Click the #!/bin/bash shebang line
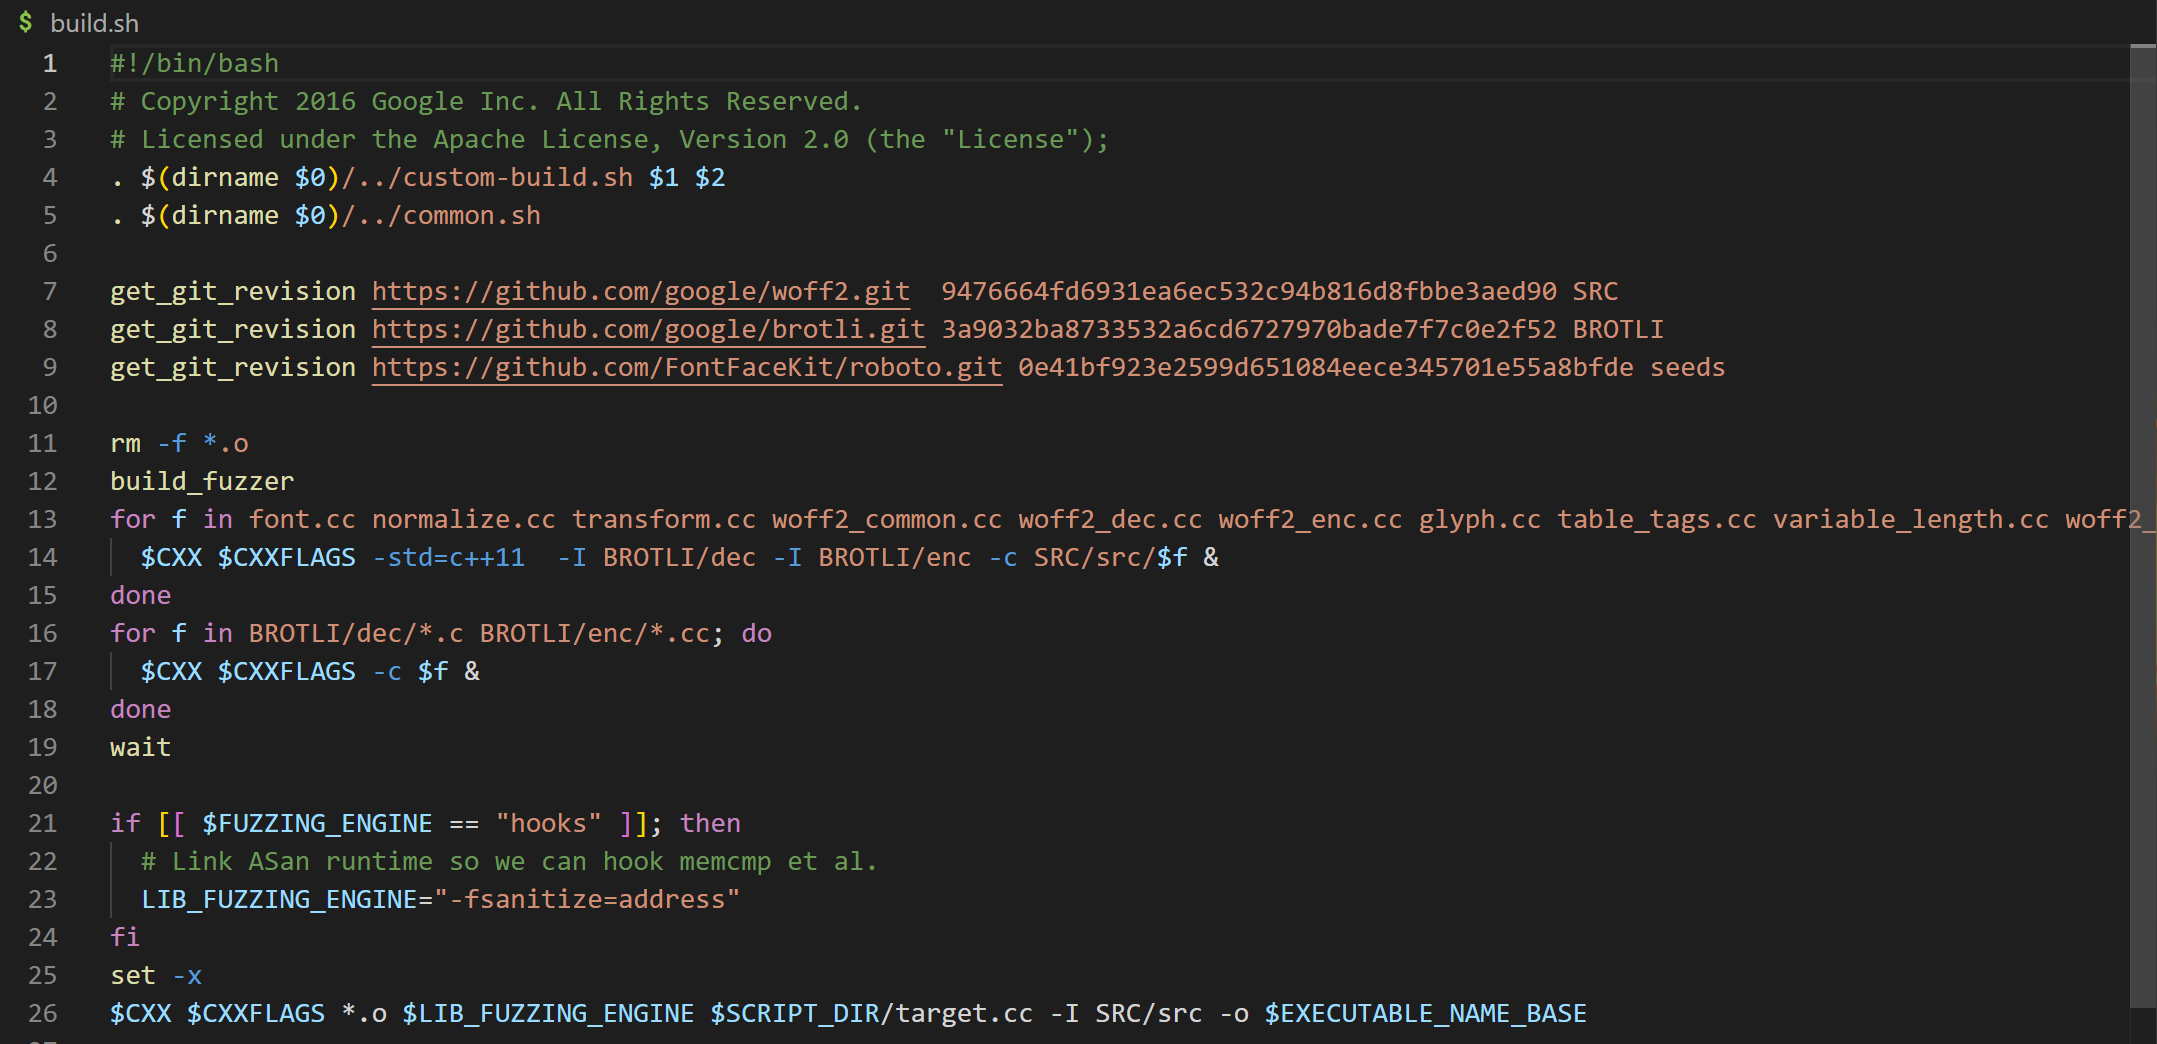Screen dimensions: 2157x1044 point(194,63)
